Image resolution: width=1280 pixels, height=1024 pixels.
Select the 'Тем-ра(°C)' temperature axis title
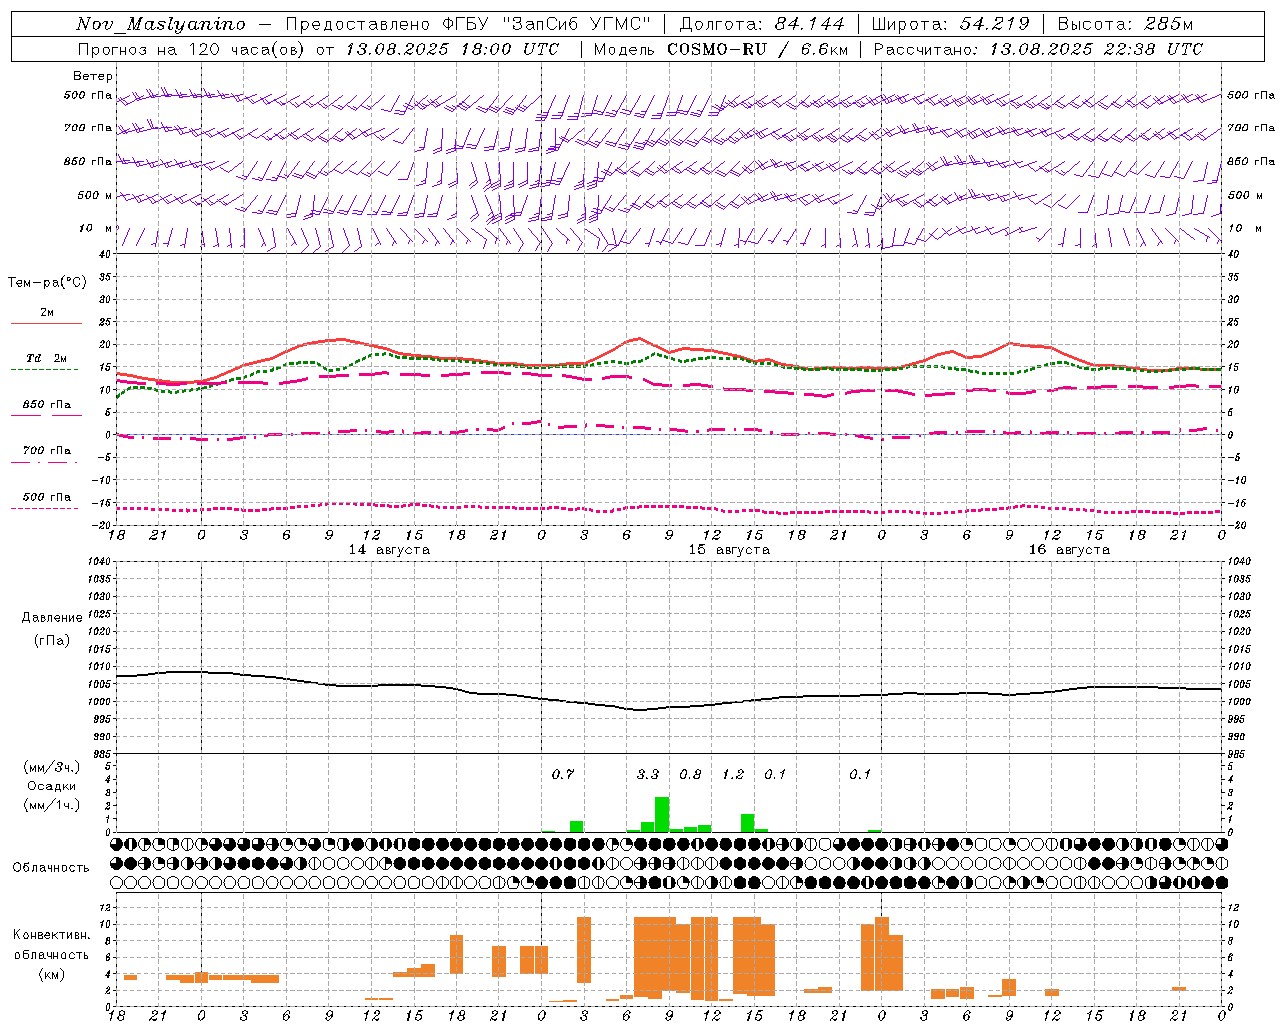point(47,282)
